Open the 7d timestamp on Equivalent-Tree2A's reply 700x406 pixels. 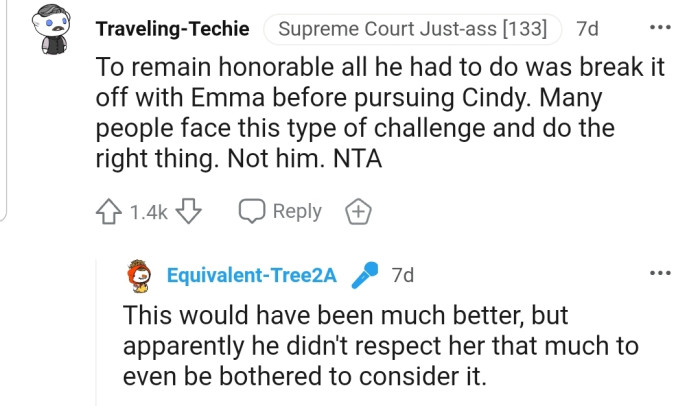[403, 274]
